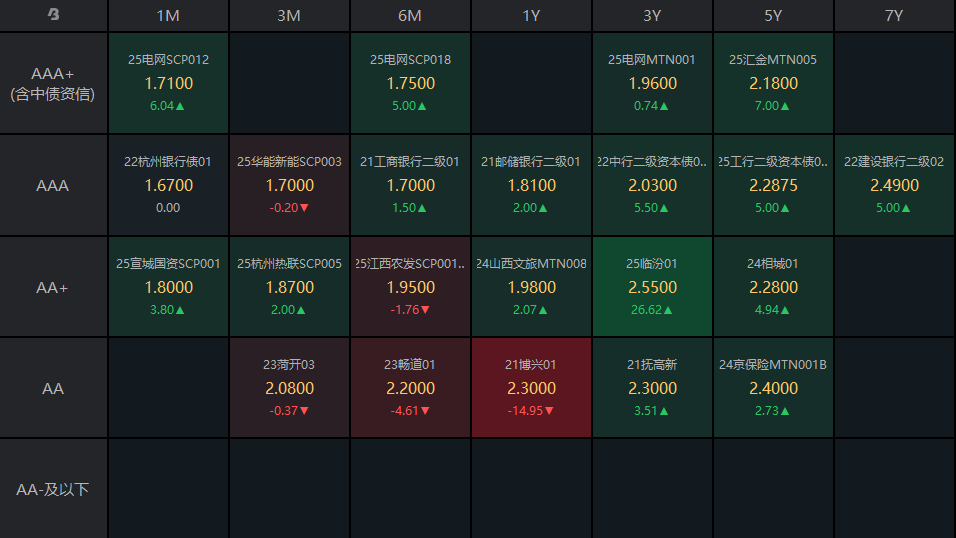Open the 22杭州银行债01 bond cell
The image size is (956, 538).
(168, 185)
